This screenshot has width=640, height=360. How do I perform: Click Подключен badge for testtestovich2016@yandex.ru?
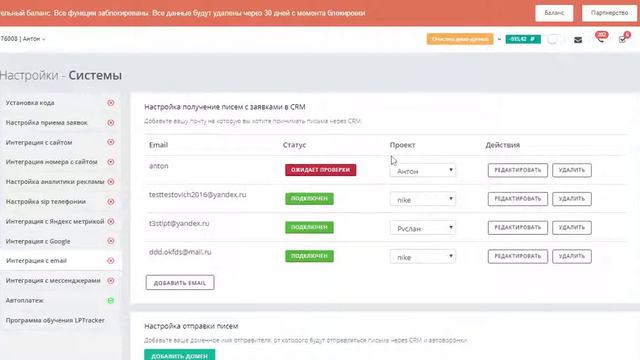pos(309,199)
